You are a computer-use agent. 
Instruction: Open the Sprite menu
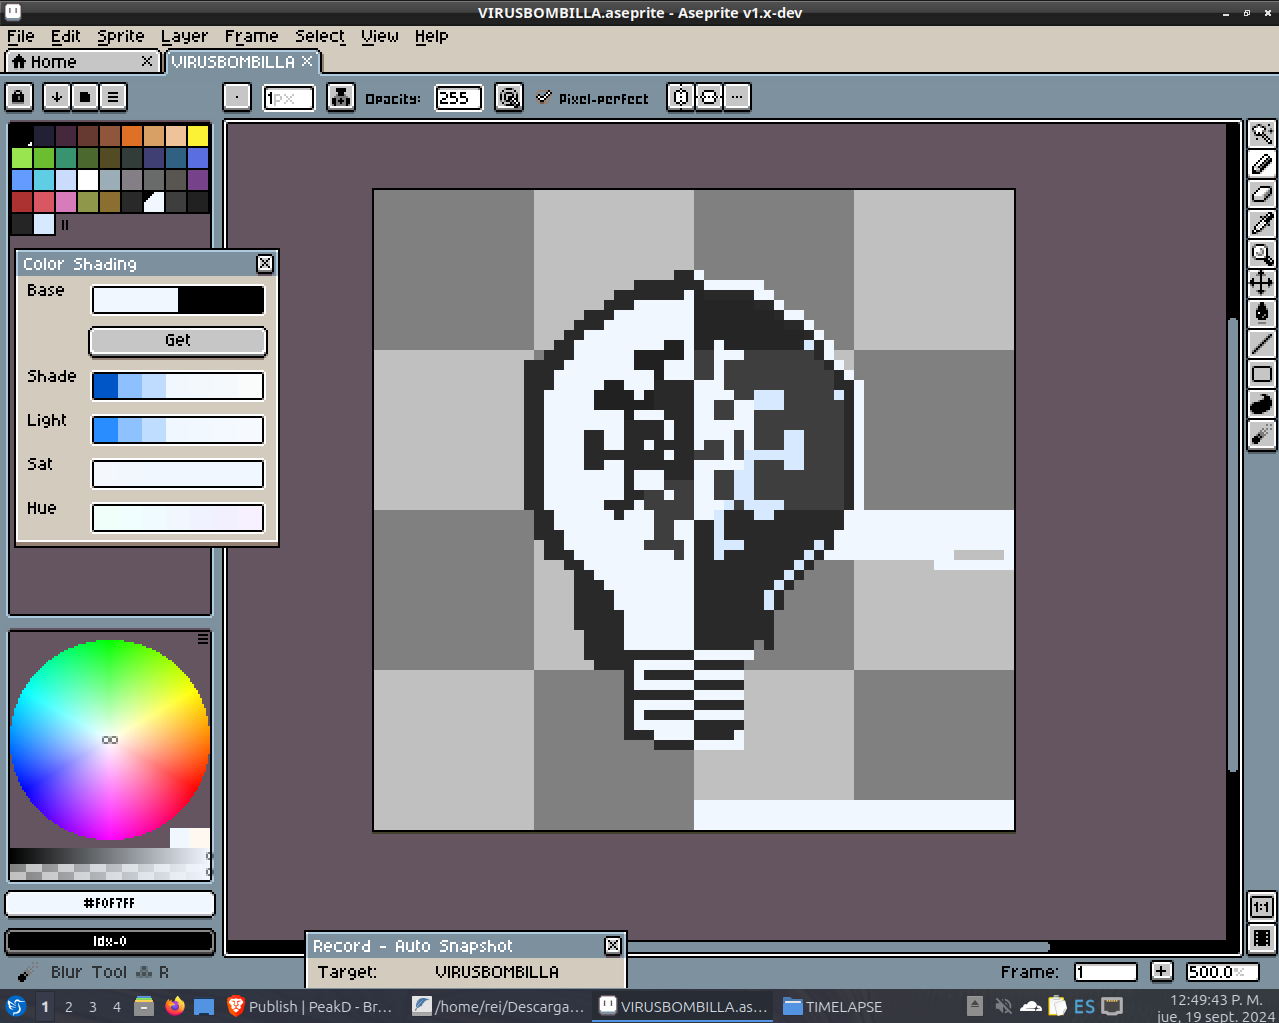pos(121,36)
